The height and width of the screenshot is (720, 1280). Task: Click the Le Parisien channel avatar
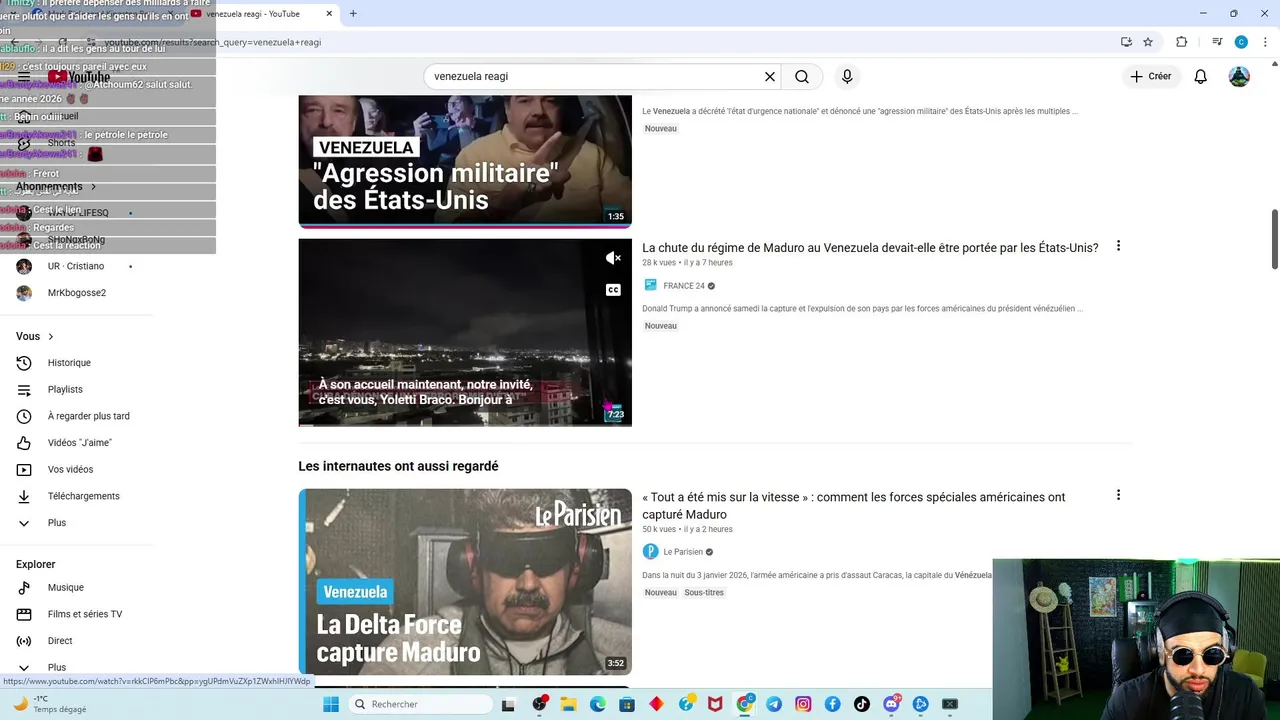(650, 552)
